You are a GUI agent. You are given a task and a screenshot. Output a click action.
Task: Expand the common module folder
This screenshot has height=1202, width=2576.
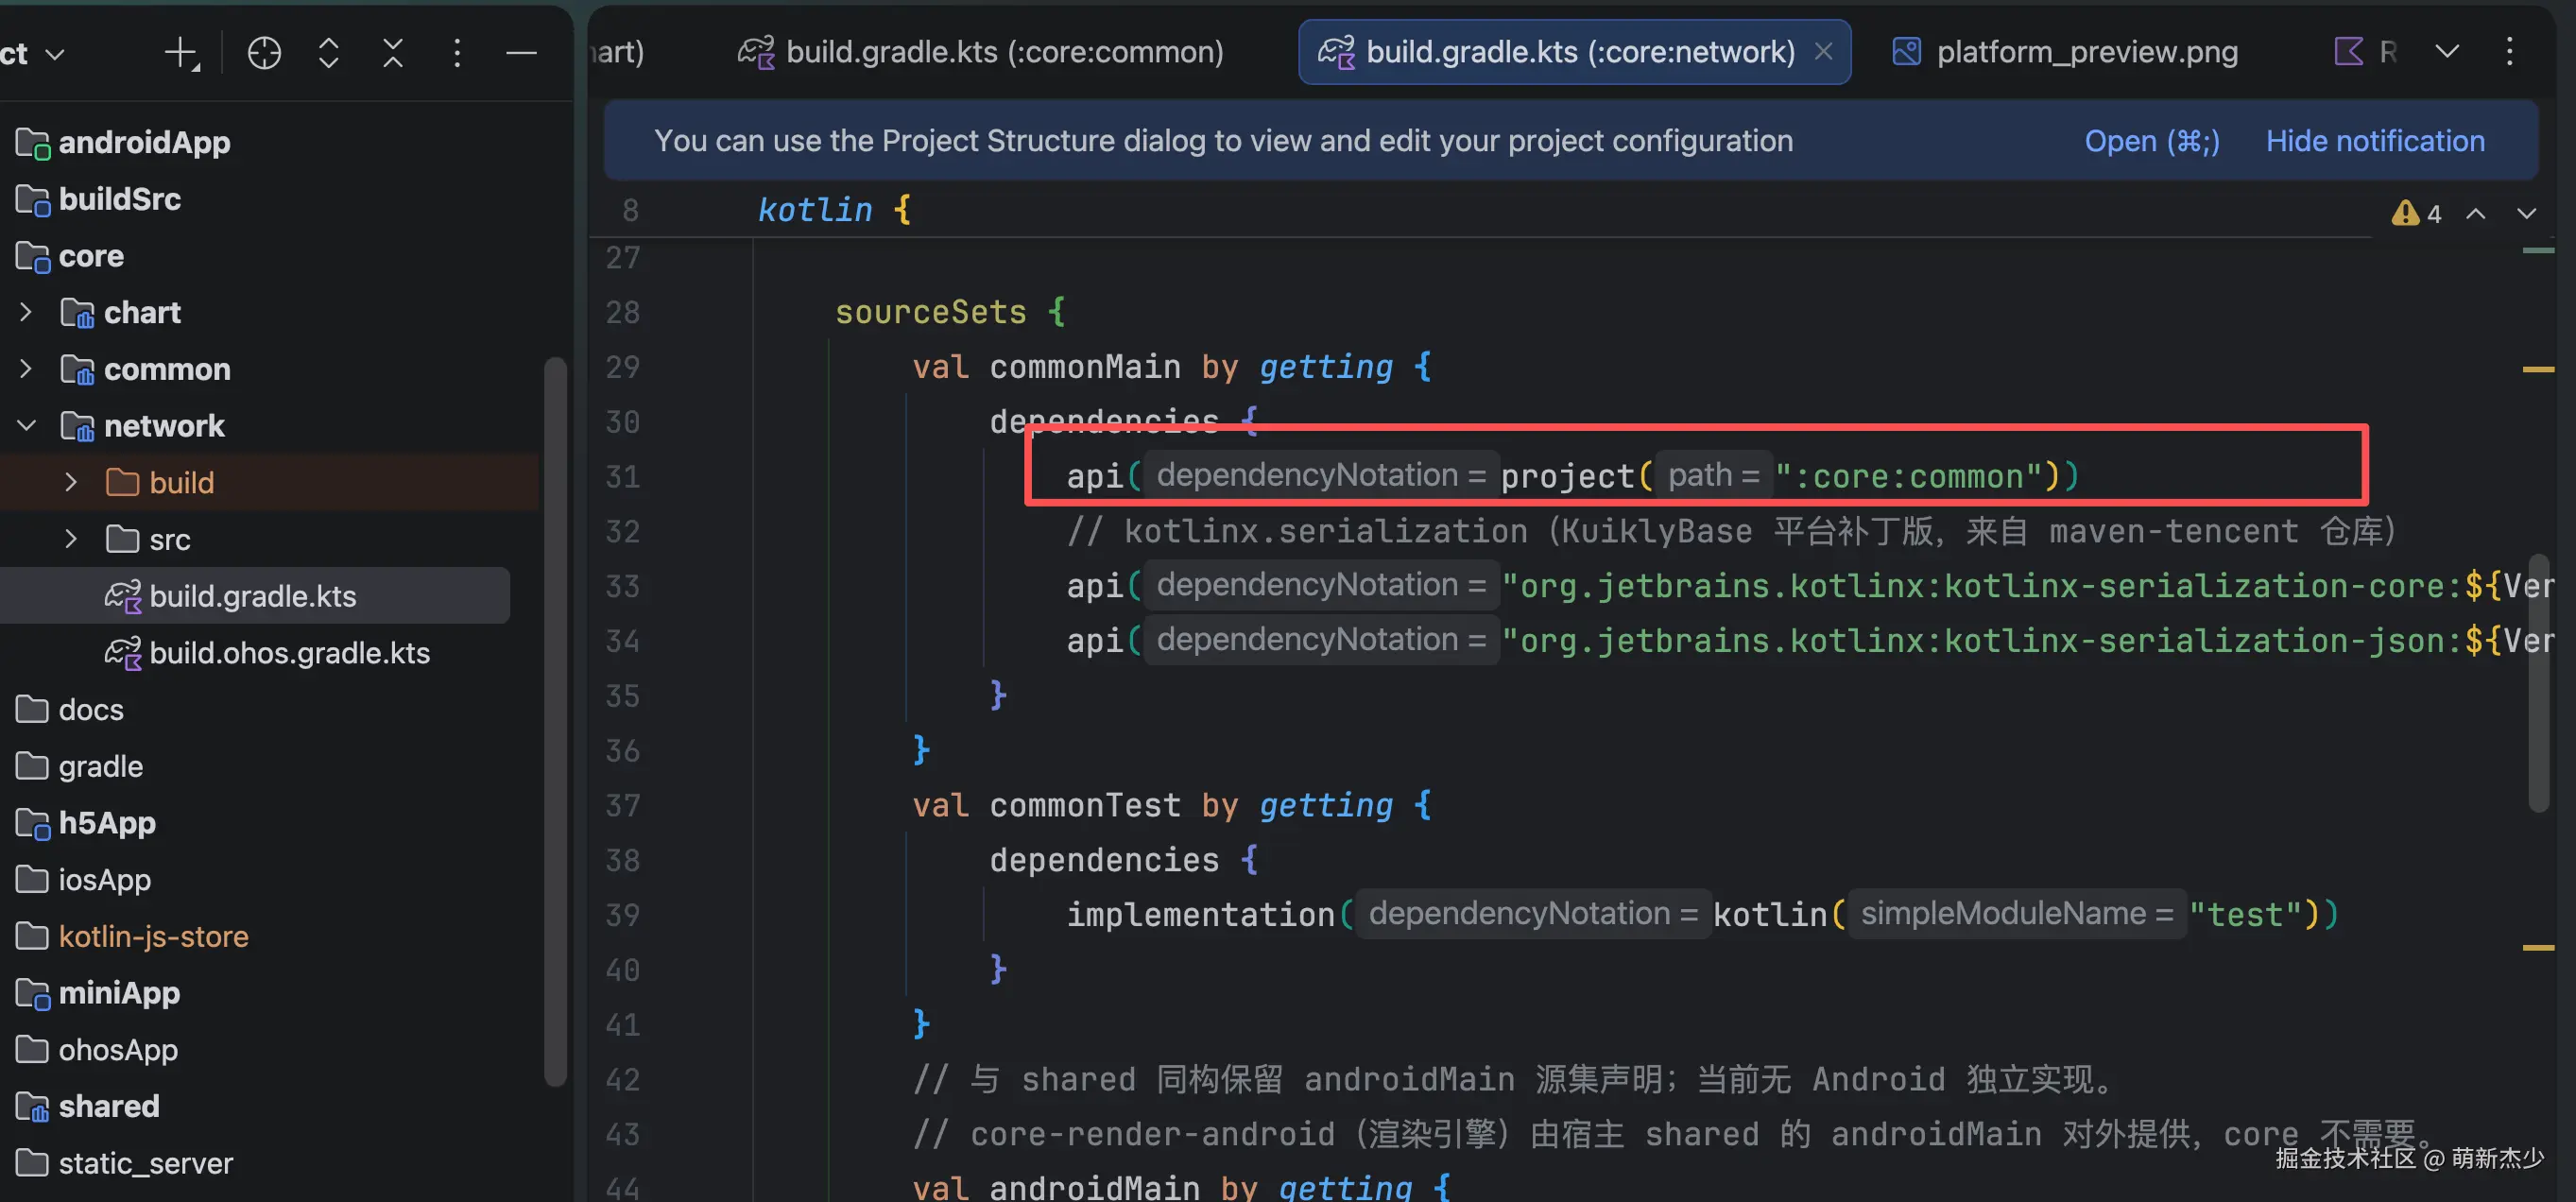[x=26, y=369]
